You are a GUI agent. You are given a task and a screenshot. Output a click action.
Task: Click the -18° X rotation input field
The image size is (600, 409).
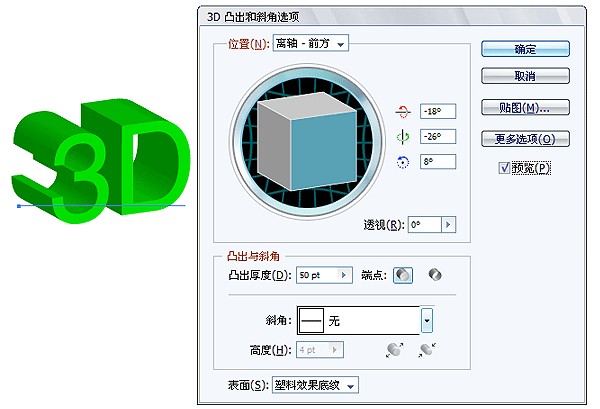(x=438, y=111)
